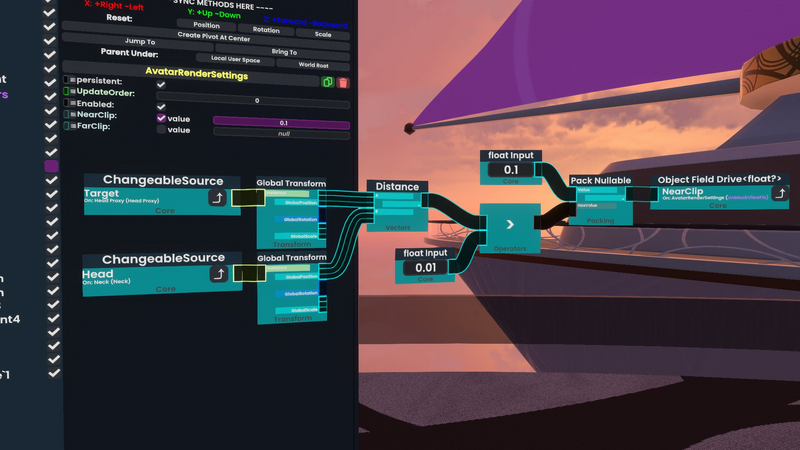Click the float input field showing 0.1
This screenshot has width=800, height=450.
511,170
